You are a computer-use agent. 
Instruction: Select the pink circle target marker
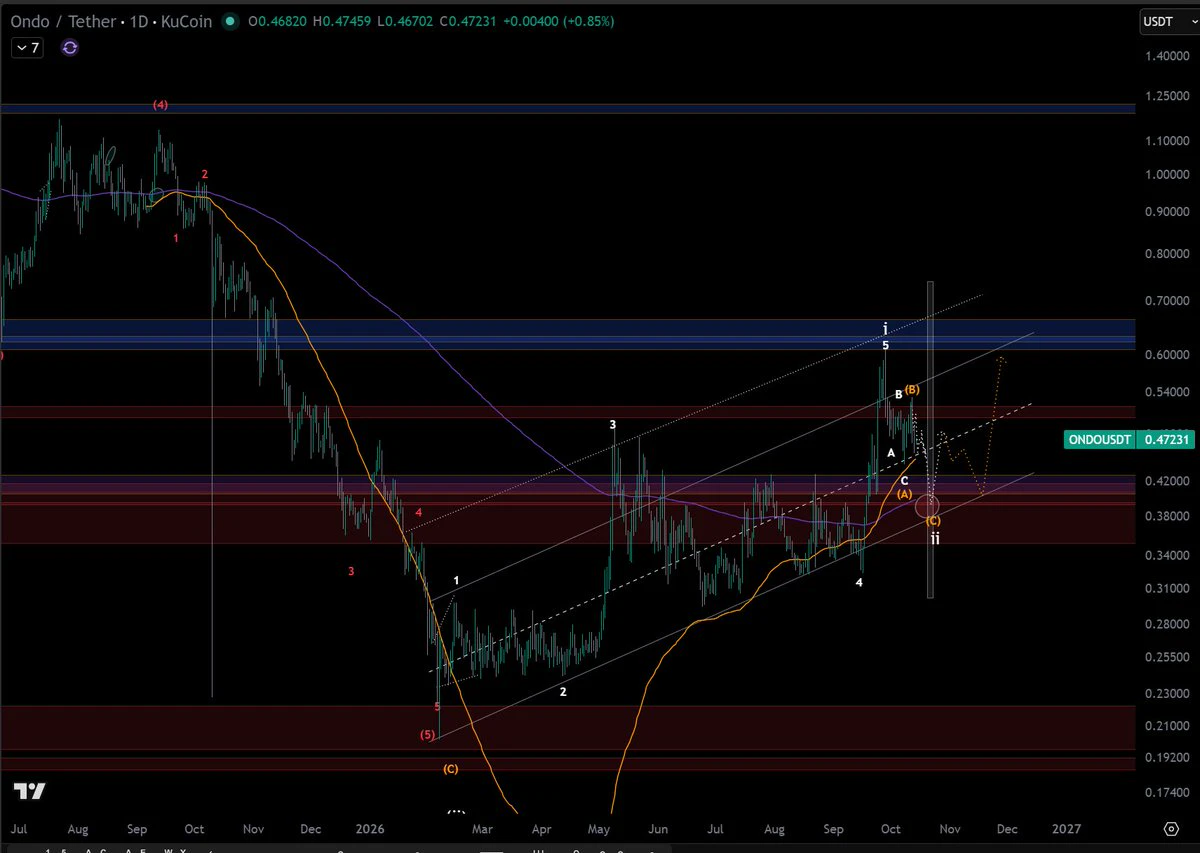(x=927, y=505)
